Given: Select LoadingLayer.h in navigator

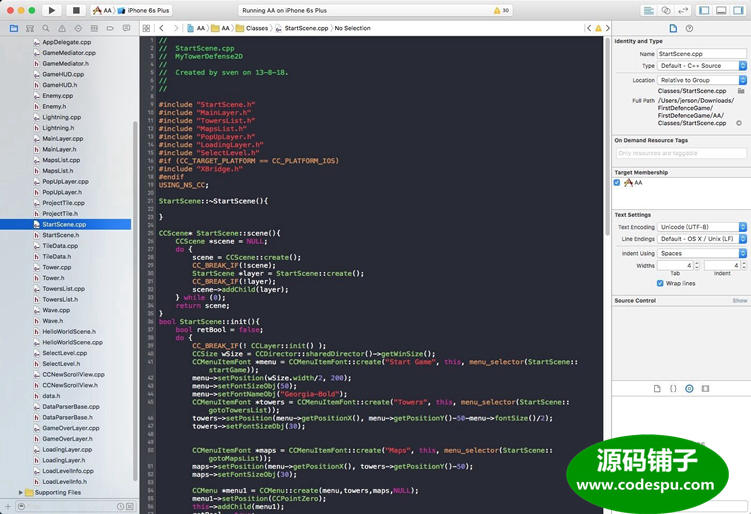Looking at the screenshot, I should coord(66,460).
